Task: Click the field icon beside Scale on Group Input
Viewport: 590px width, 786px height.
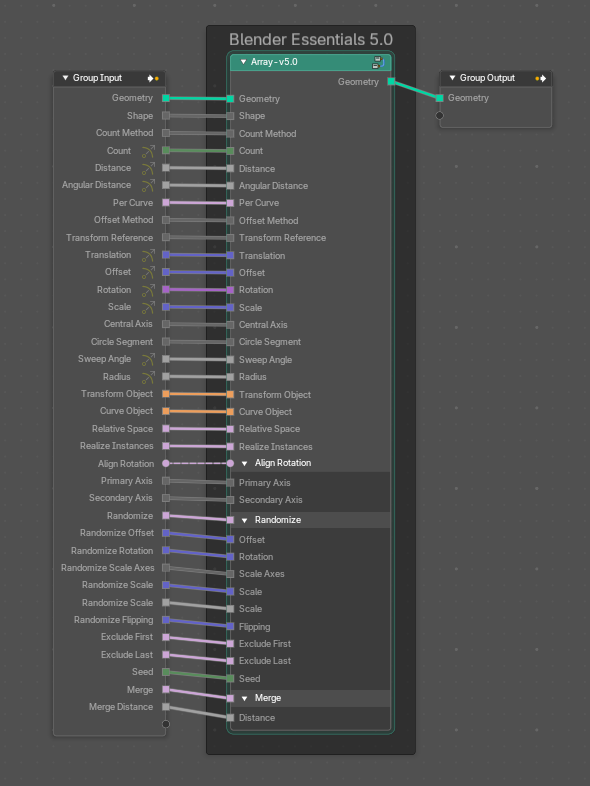Action: click(148, 307)
